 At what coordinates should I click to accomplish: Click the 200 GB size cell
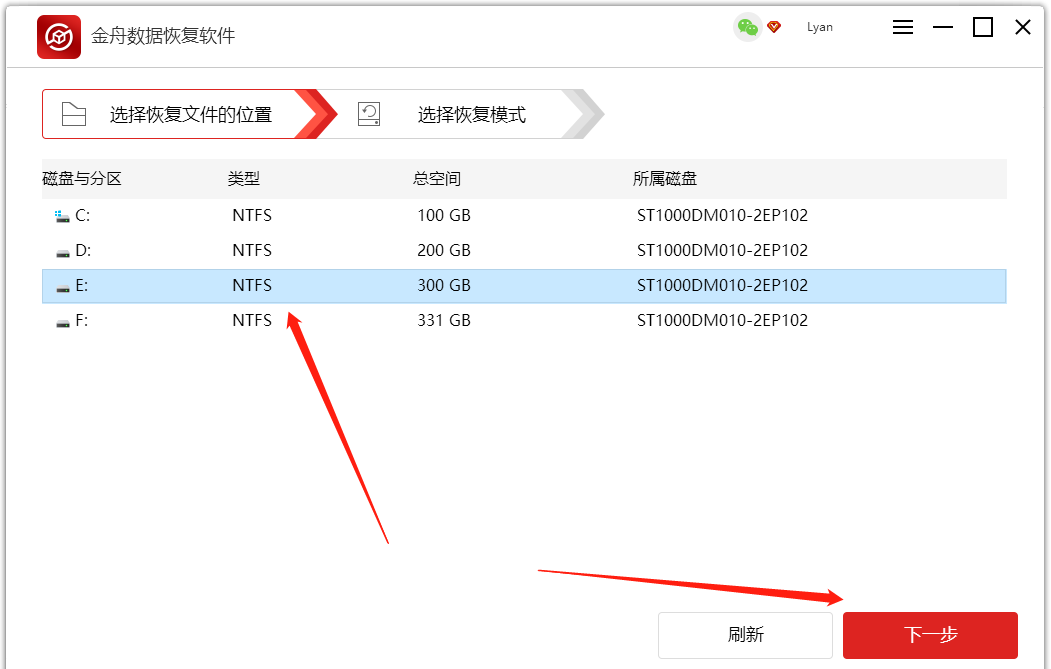[444, 250]
